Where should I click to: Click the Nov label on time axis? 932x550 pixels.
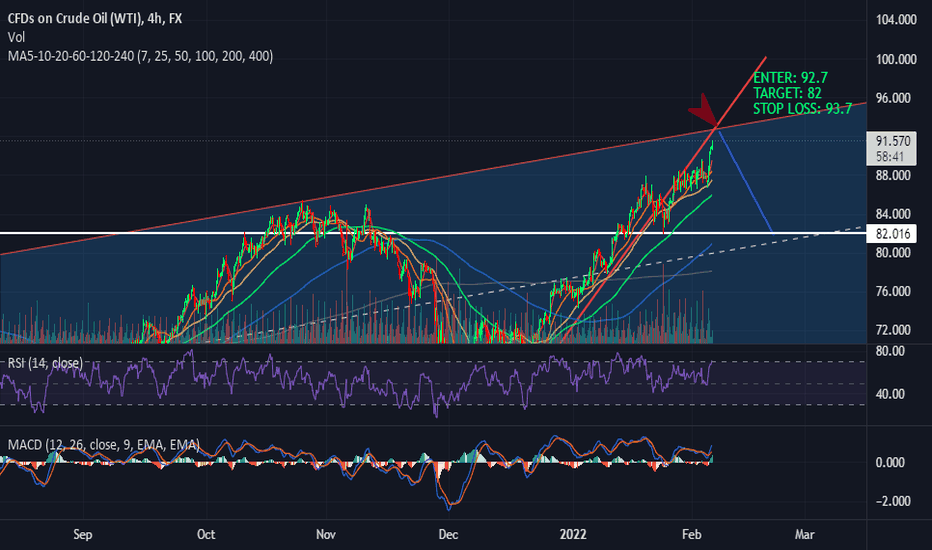pos(326,535)
